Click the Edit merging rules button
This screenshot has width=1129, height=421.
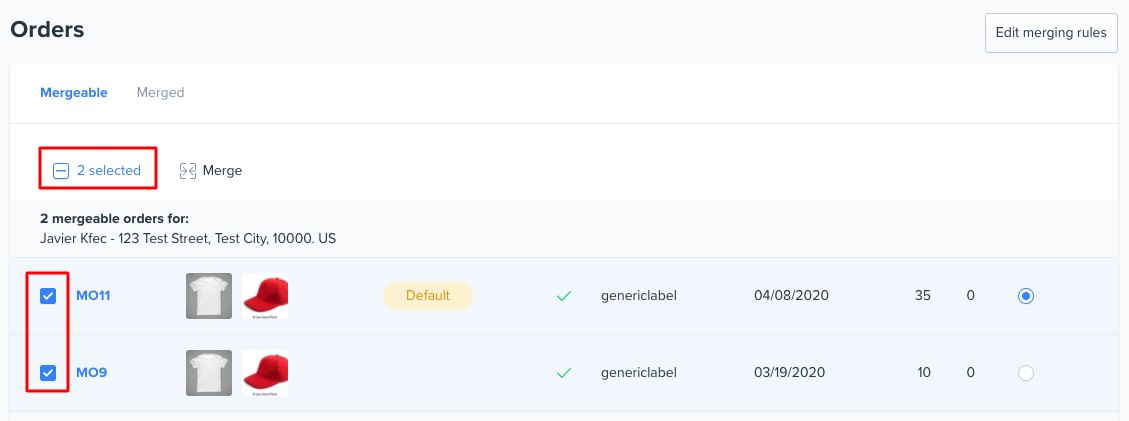pyautogui.click(x=1051, y=32)
